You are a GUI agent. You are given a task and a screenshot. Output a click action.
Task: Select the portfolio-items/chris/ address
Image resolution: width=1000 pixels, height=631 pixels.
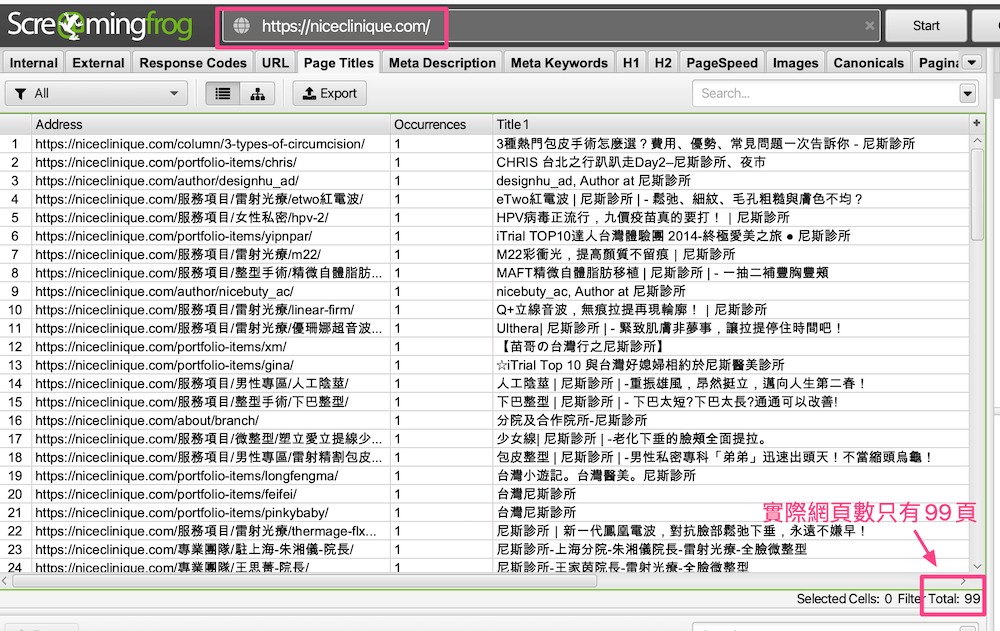166,163
